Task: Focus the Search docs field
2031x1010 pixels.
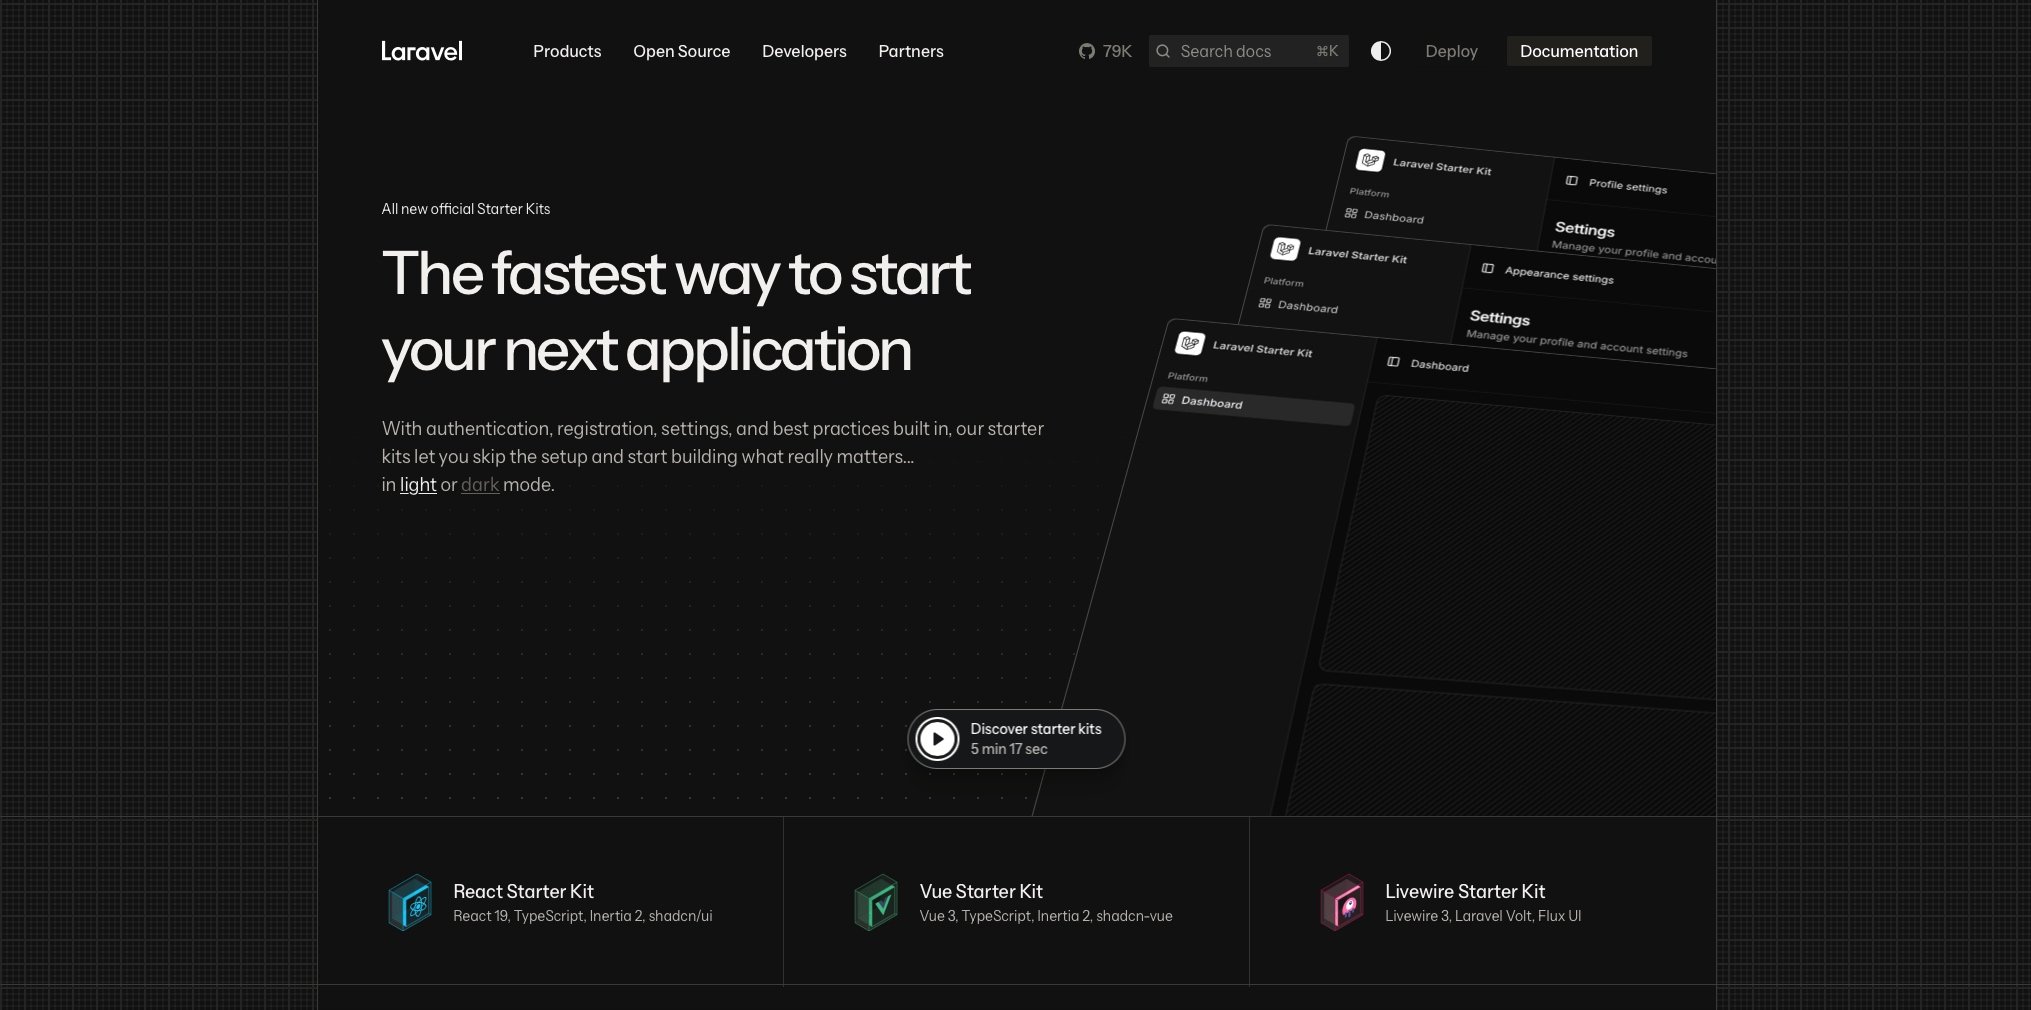Action: click(x=1248, y=51)
